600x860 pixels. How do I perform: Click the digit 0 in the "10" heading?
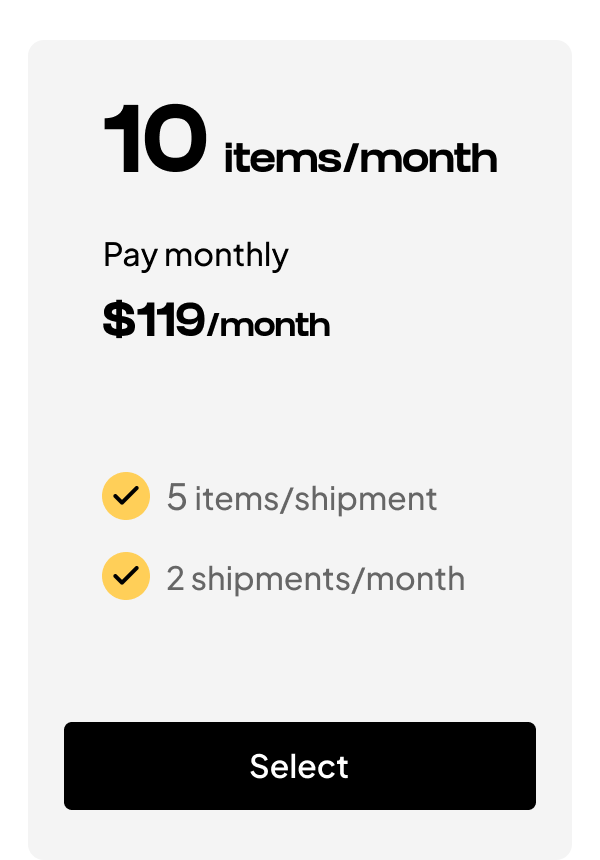tap(175, 141)
